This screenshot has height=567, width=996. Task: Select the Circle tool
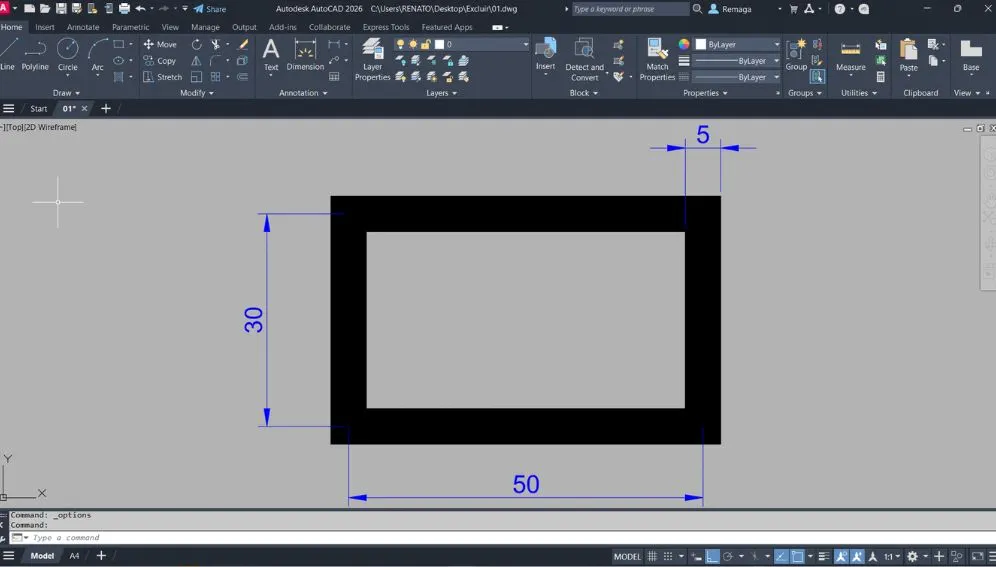tap(67, 54)
